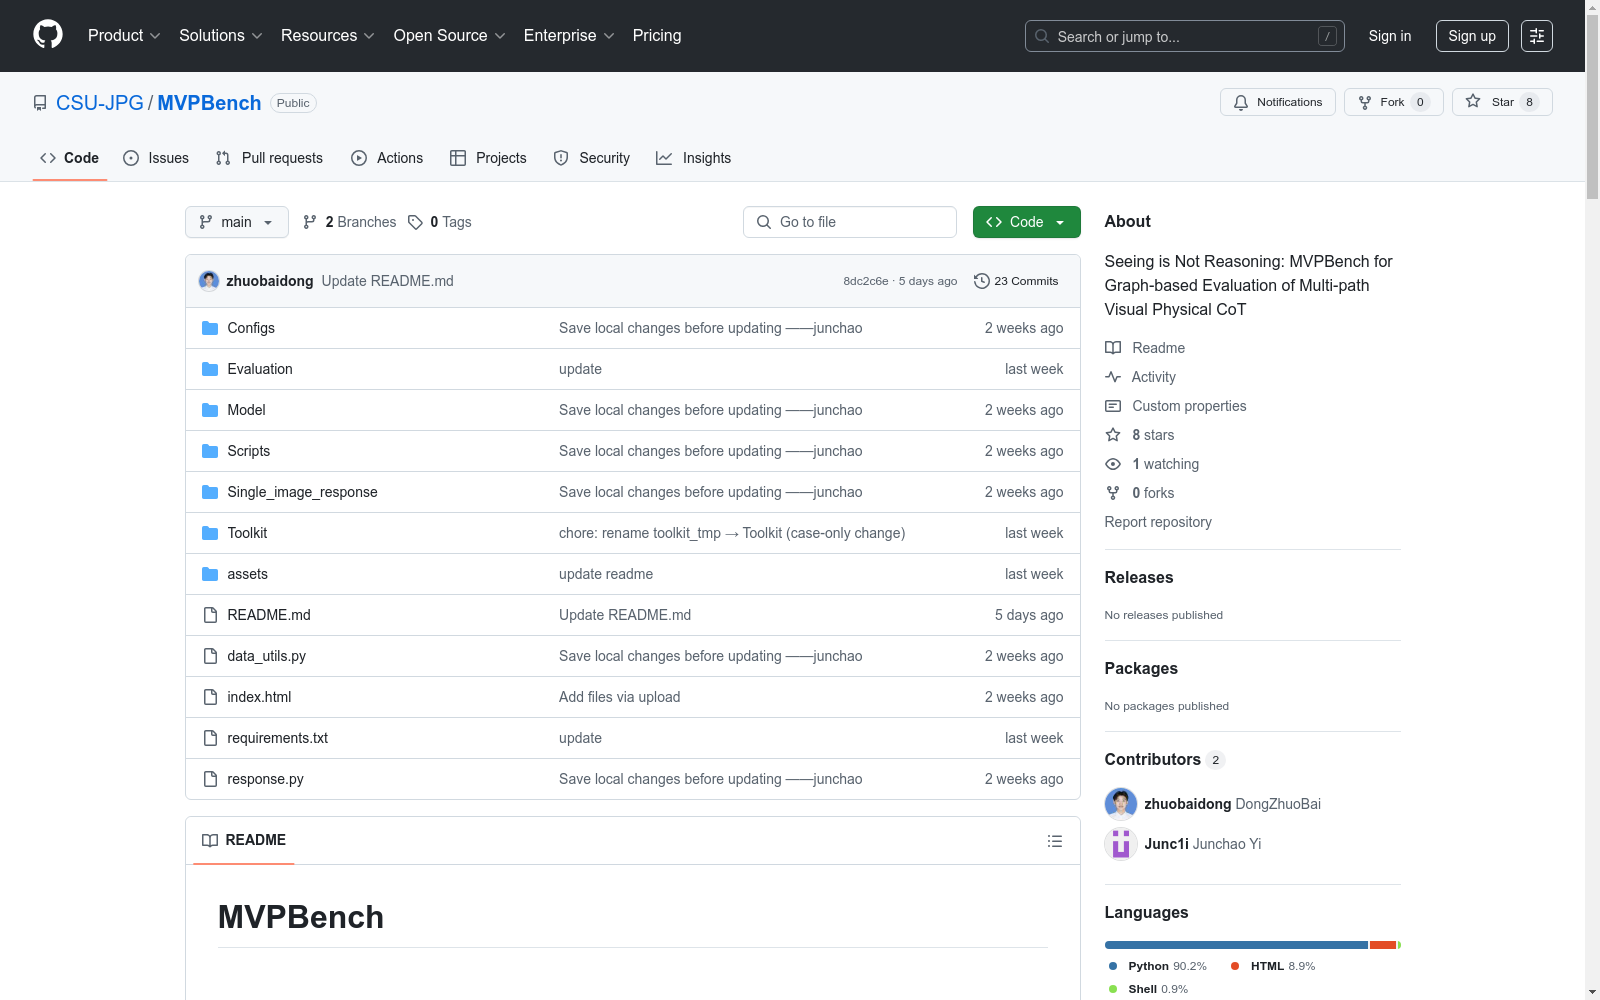Open the Code tab
The width and height of the screenshot is (1600, 1000).
pyautogui.click(x=70, y=158)
